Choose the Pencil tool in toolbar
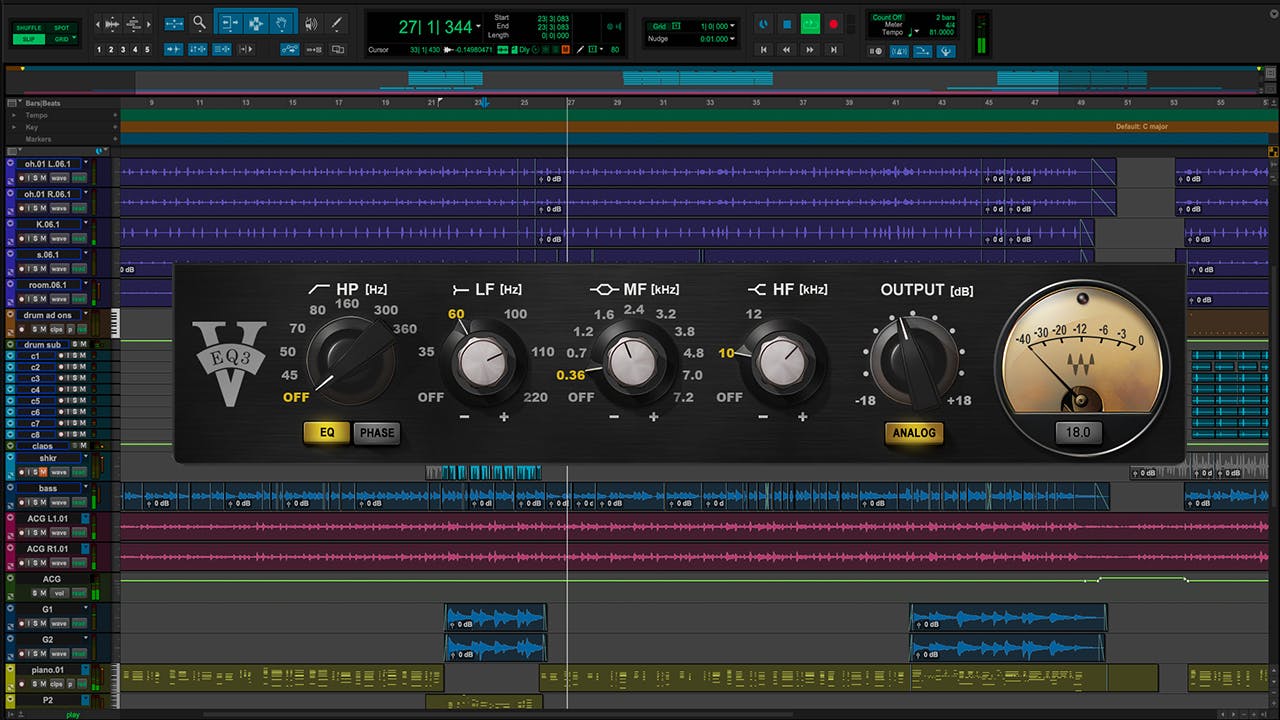 [x=337, y=23]
